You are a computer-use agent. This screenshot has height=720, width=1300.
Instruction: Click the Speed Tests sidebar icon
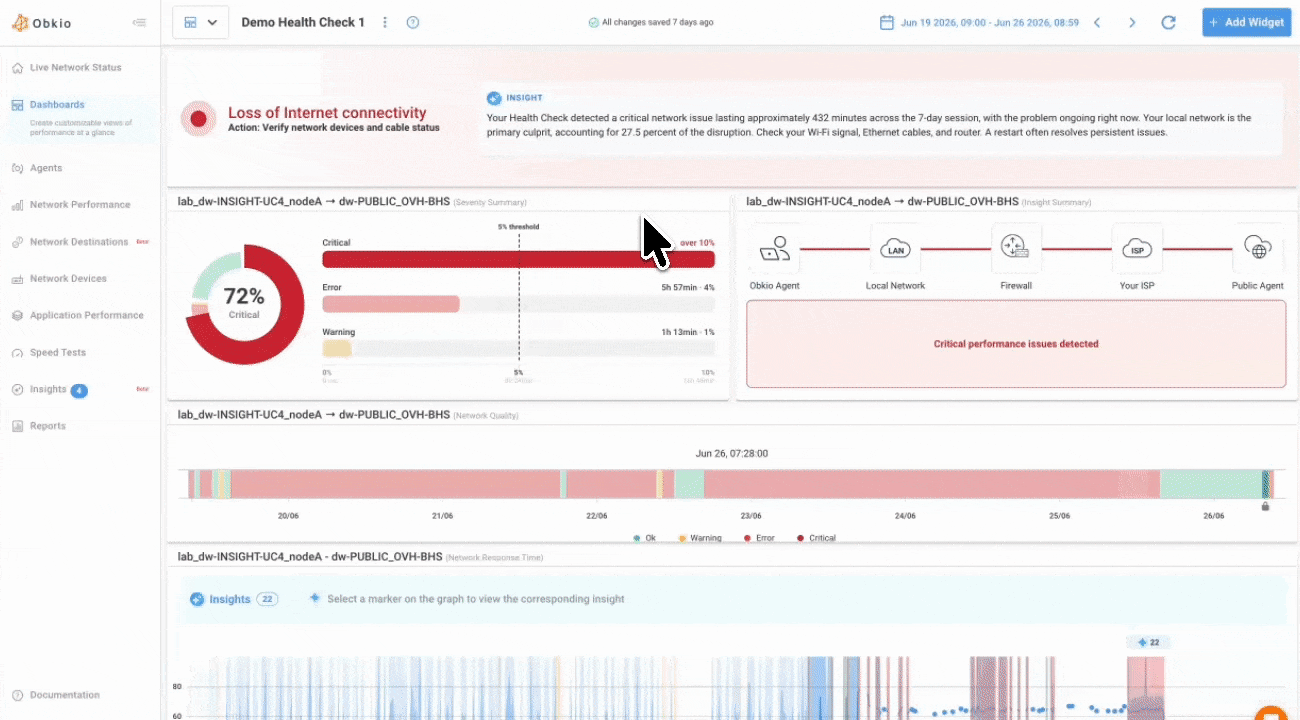[17, 353]
